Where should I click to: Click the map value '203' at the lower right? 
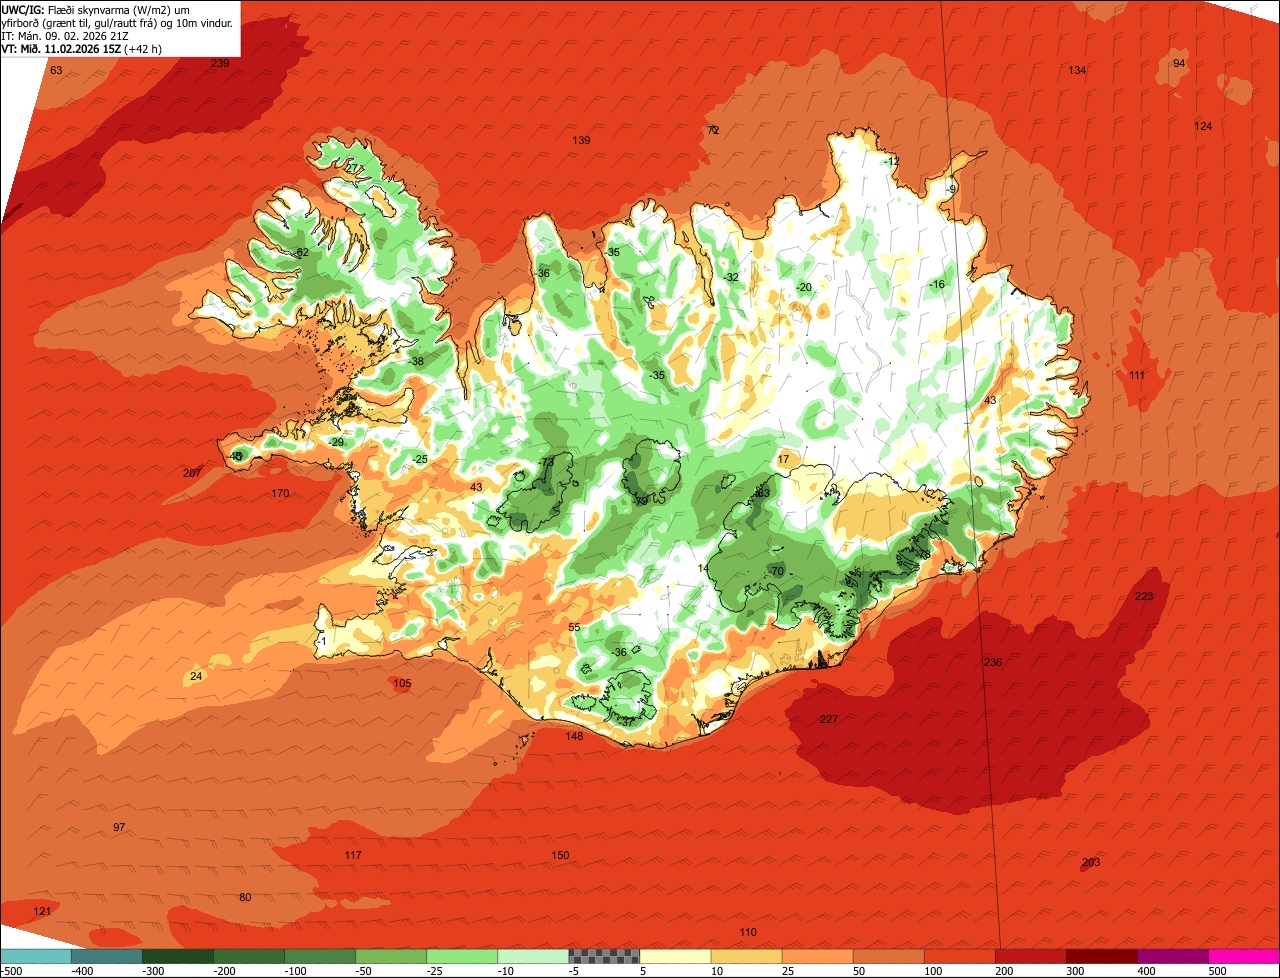1091,862
